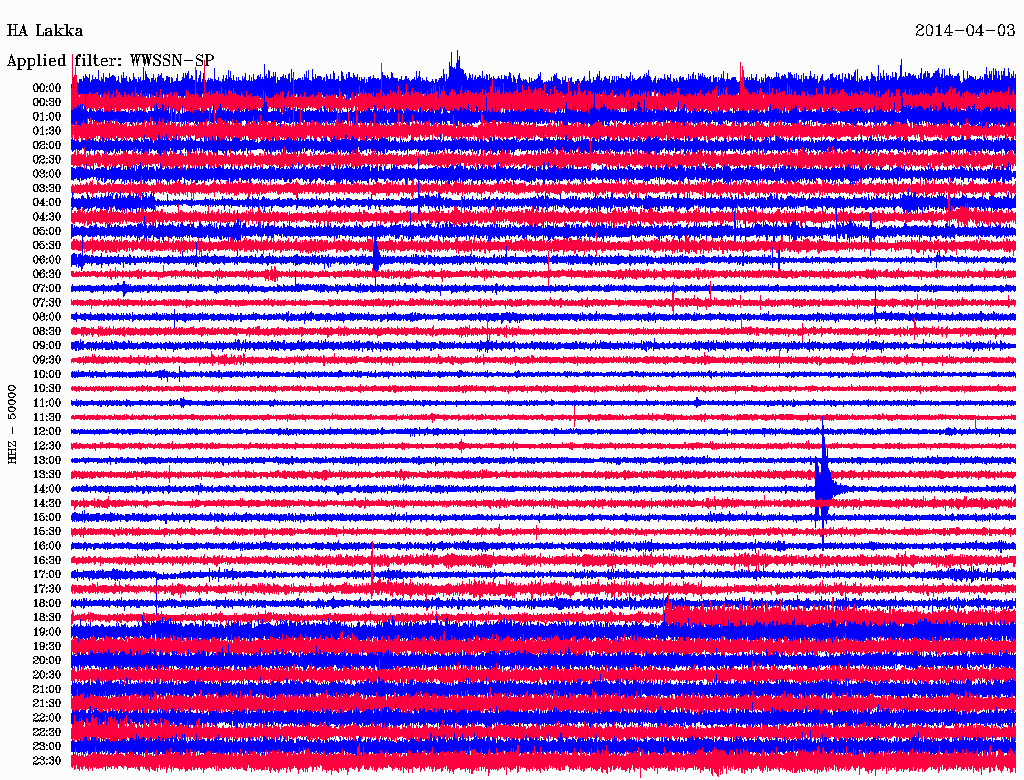Select the 06:00 time label

click(47, 259)
